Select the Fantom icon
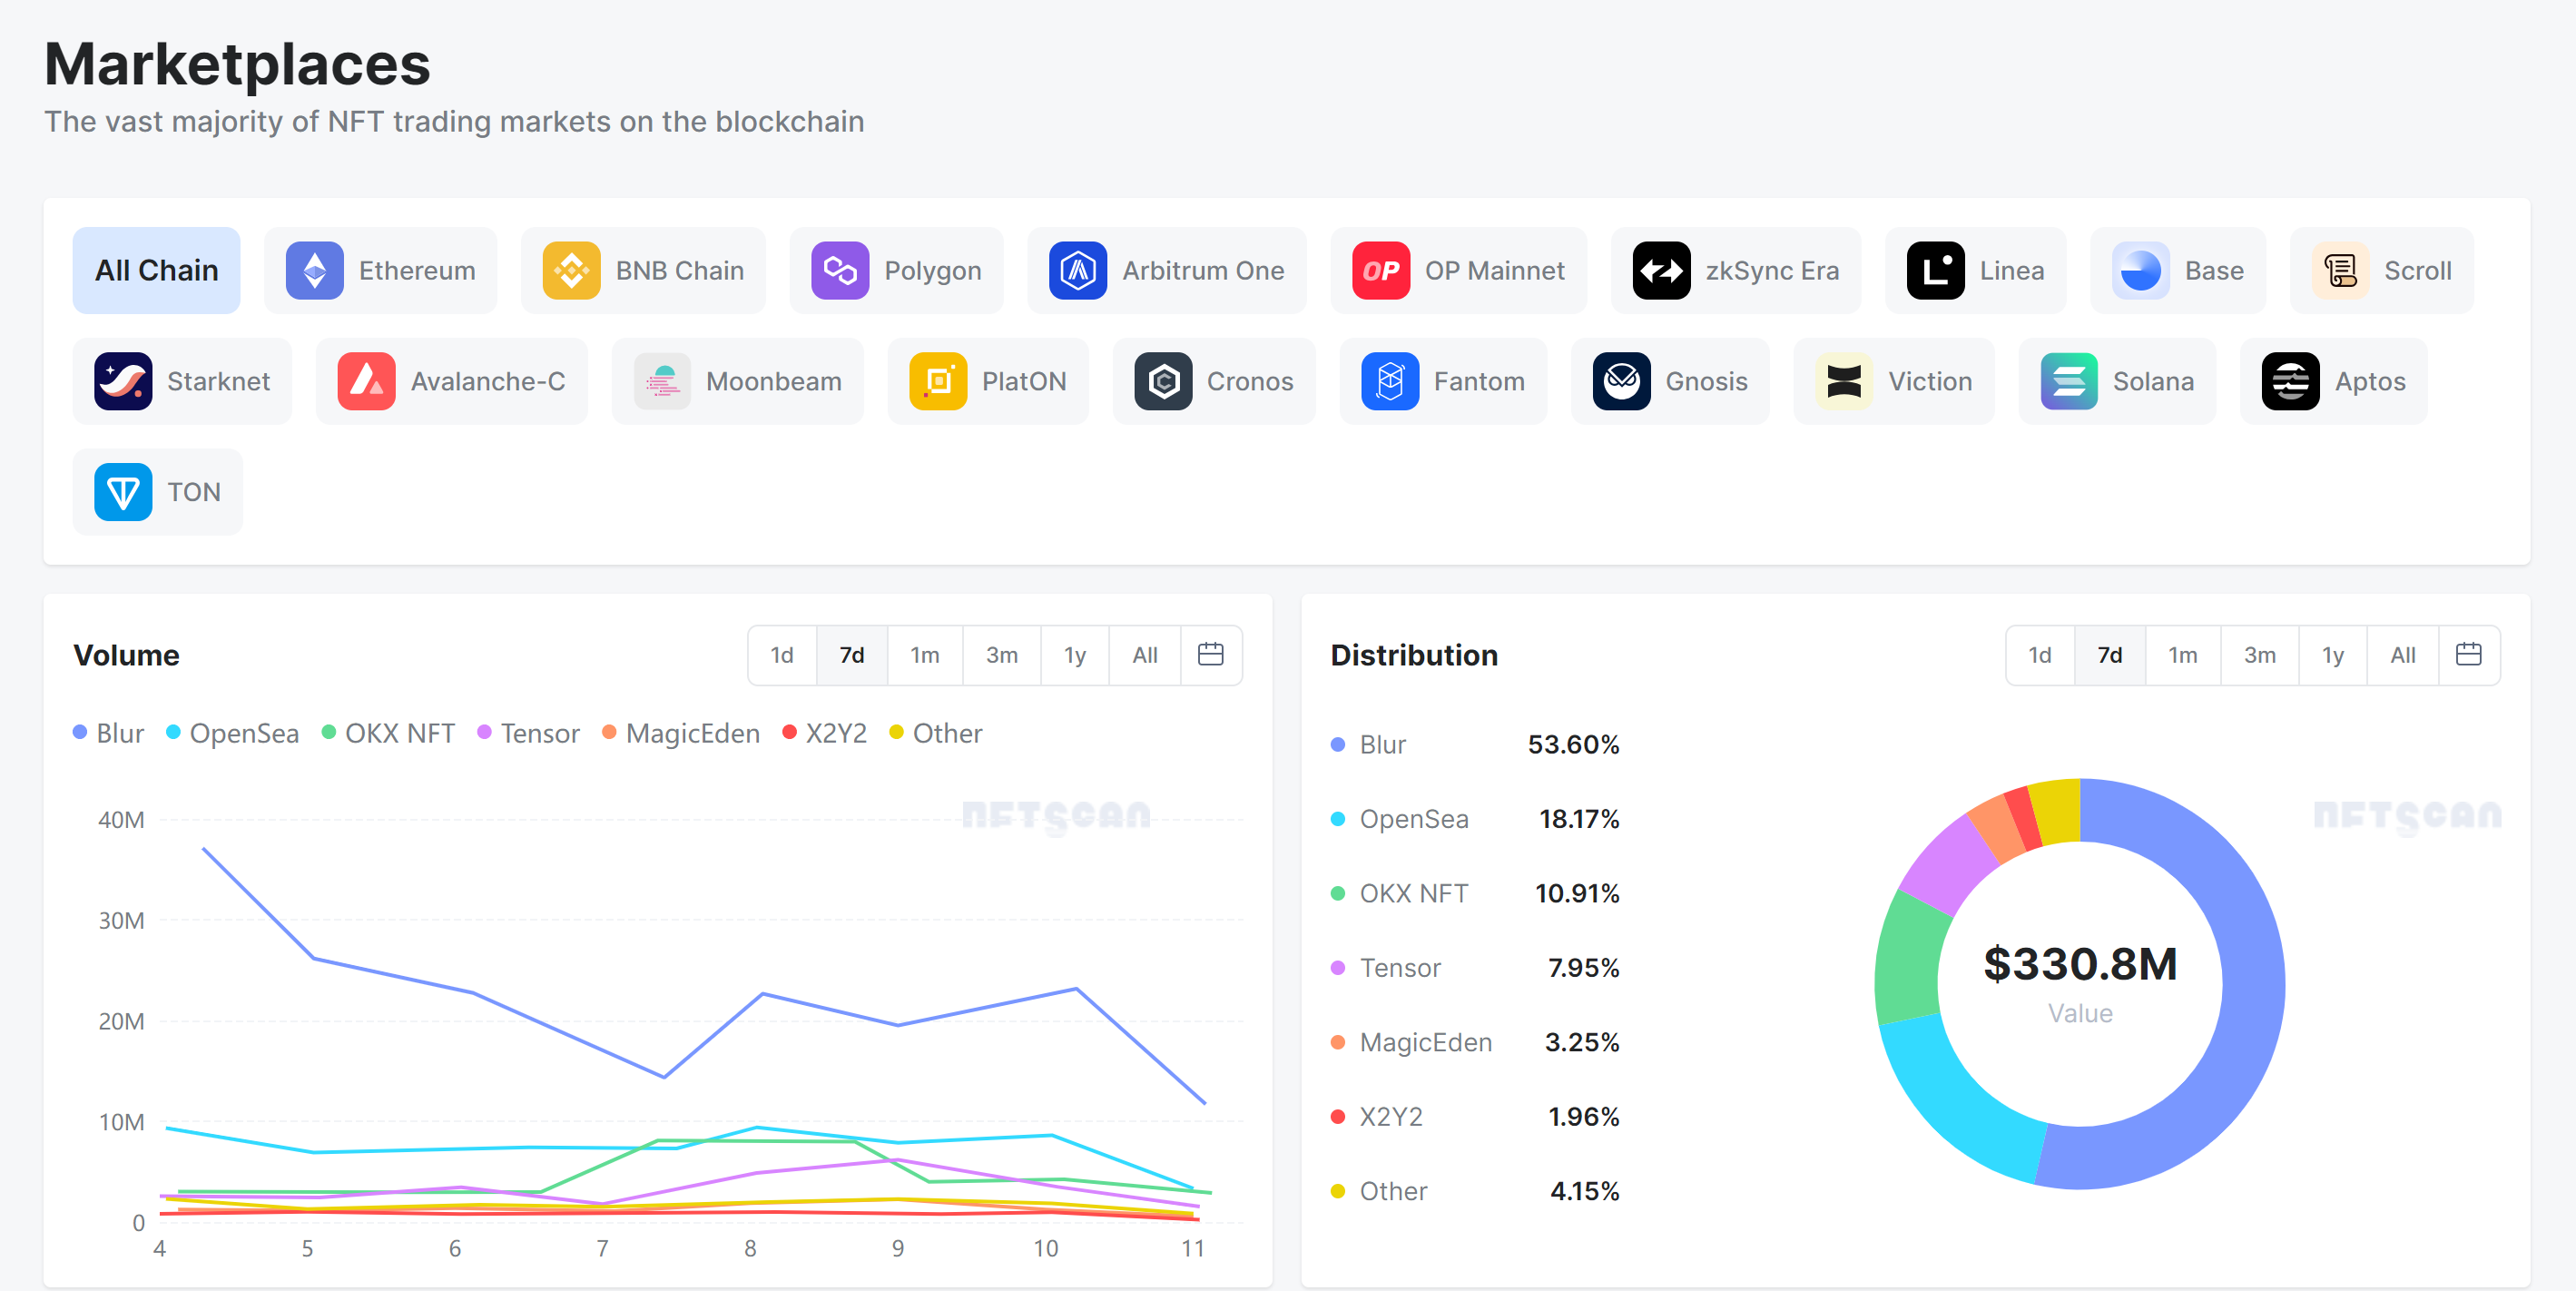The height and width of the screenshot is (1291, 2576). pyautogui.click(x=1390, y=382)
